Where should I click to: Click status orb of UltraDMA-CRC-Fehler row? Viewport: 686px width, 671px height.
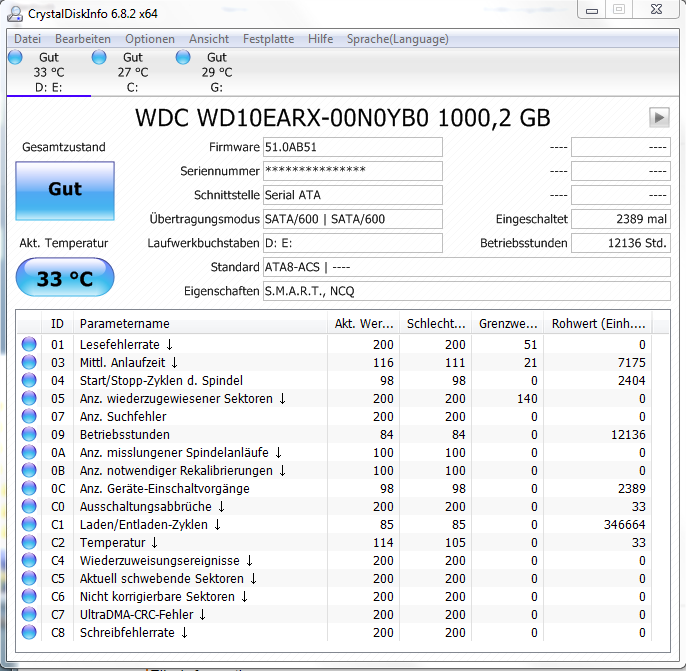coord(29,614)
